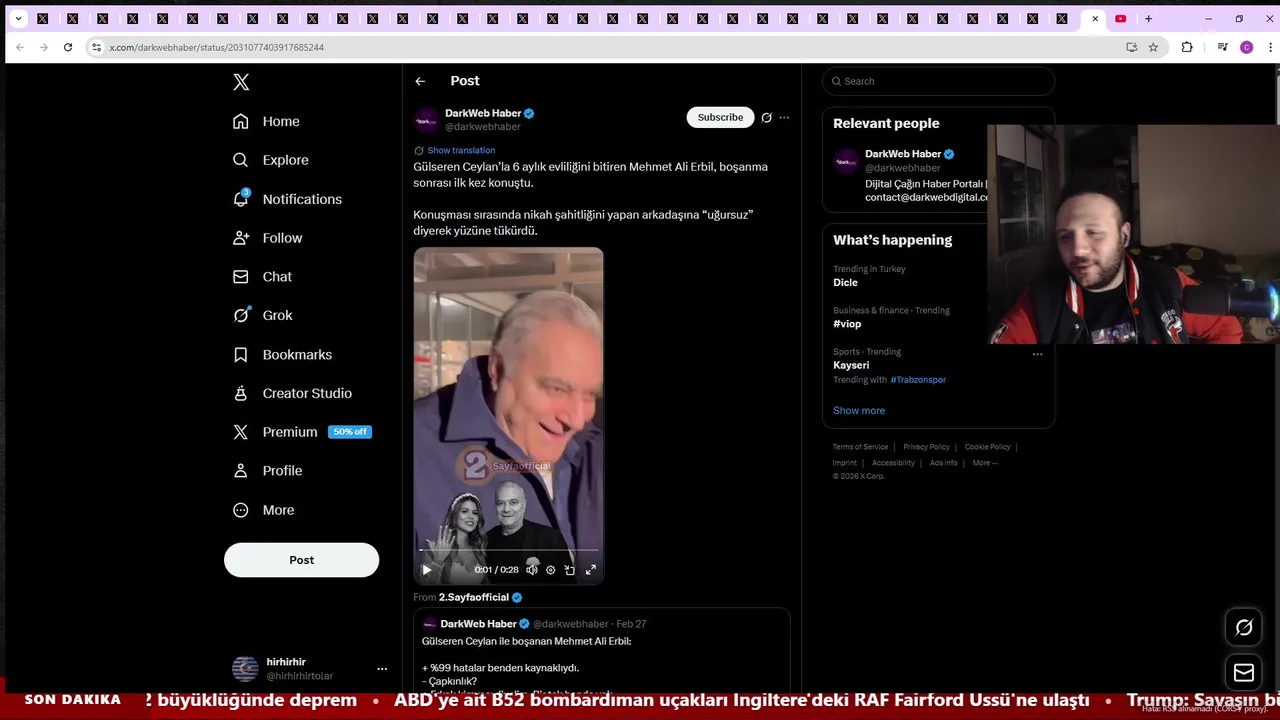
Task: Open the post's three-dot menu
Action: click(784, 117)
